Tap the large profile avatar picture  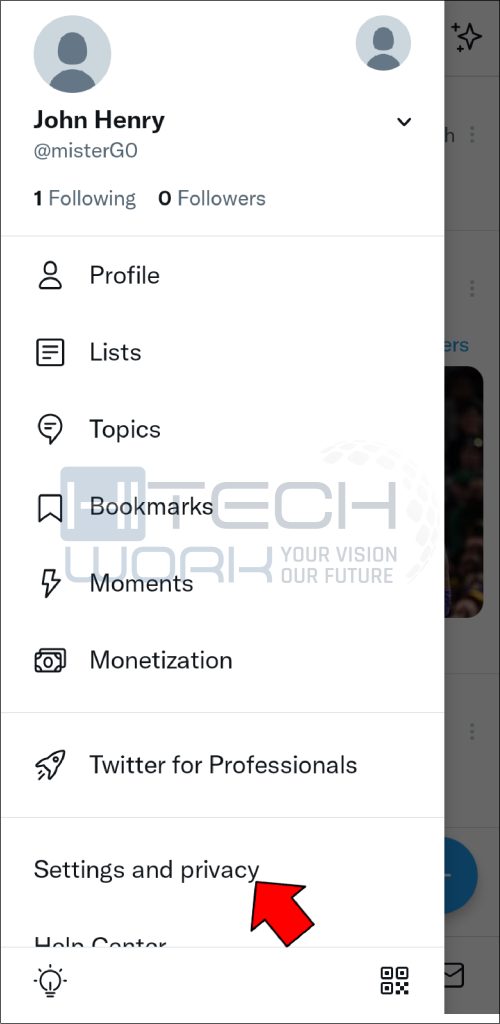72,54
